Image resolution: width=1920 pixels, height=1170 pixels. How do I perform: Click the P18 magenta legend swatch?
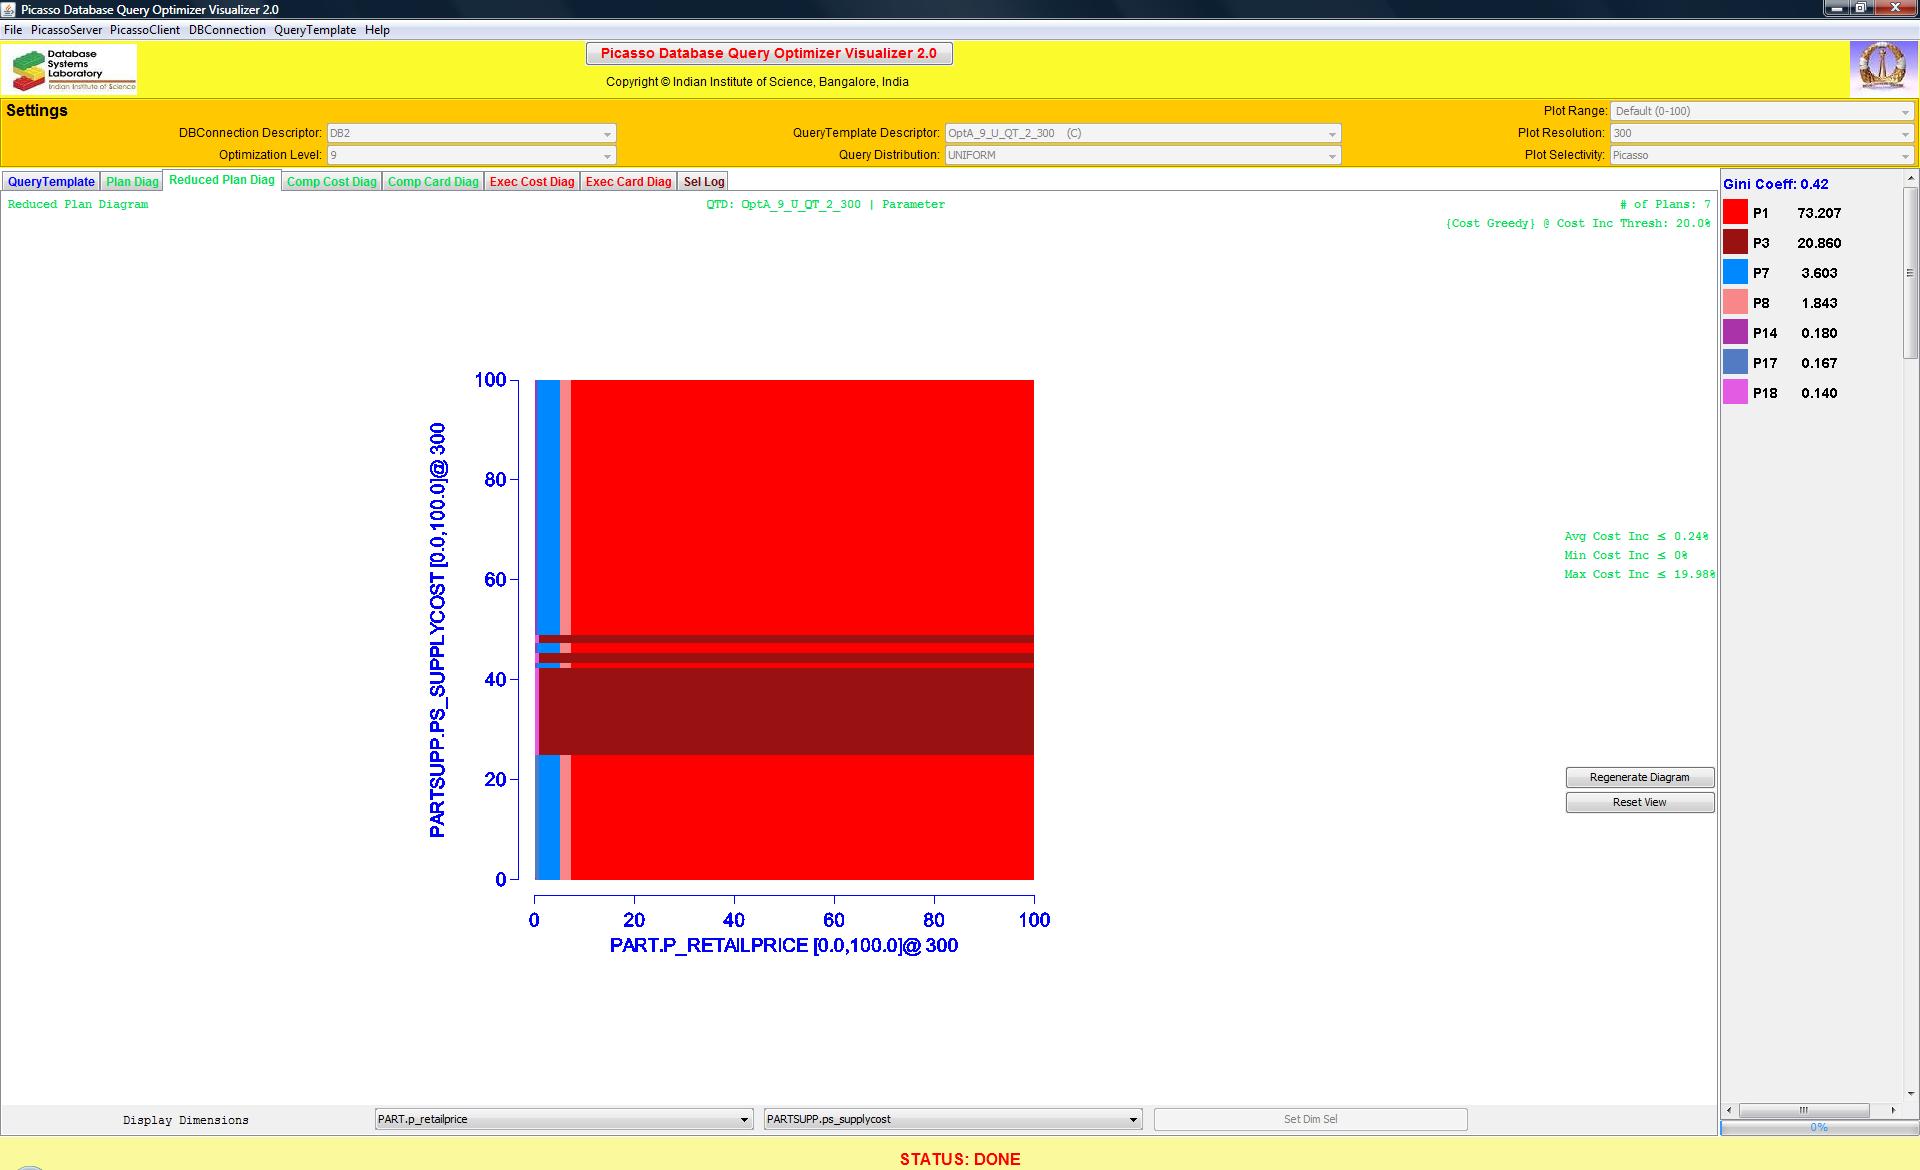click(1735, 393)
